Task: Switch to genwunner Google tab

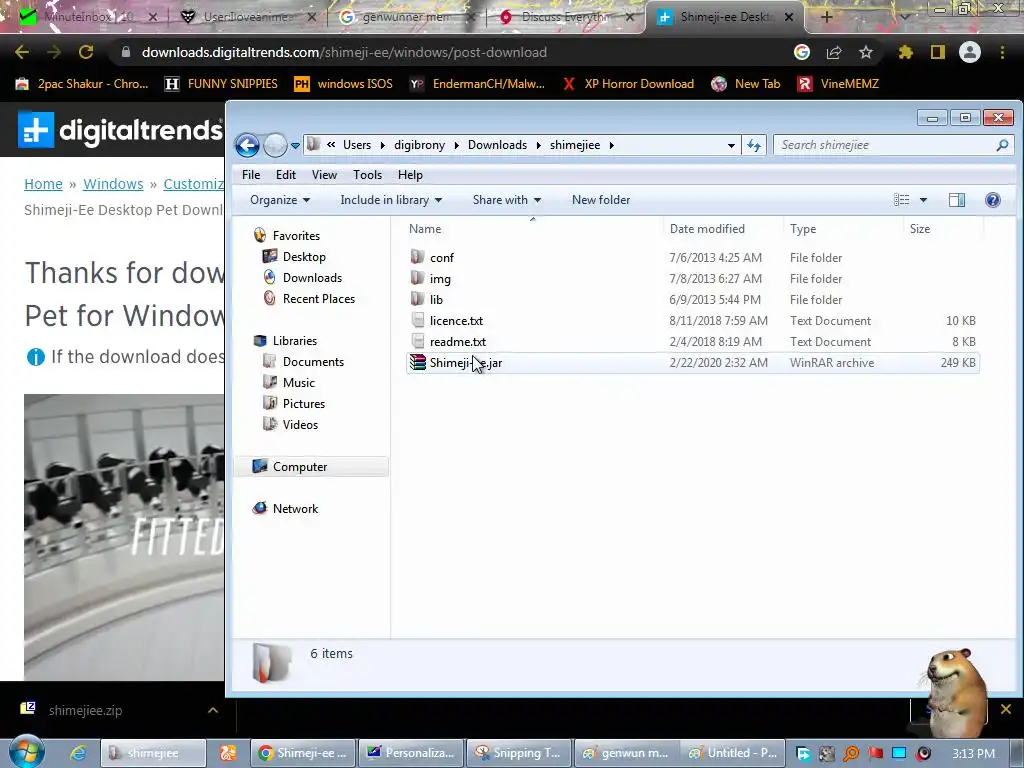Action: [405, 17]
